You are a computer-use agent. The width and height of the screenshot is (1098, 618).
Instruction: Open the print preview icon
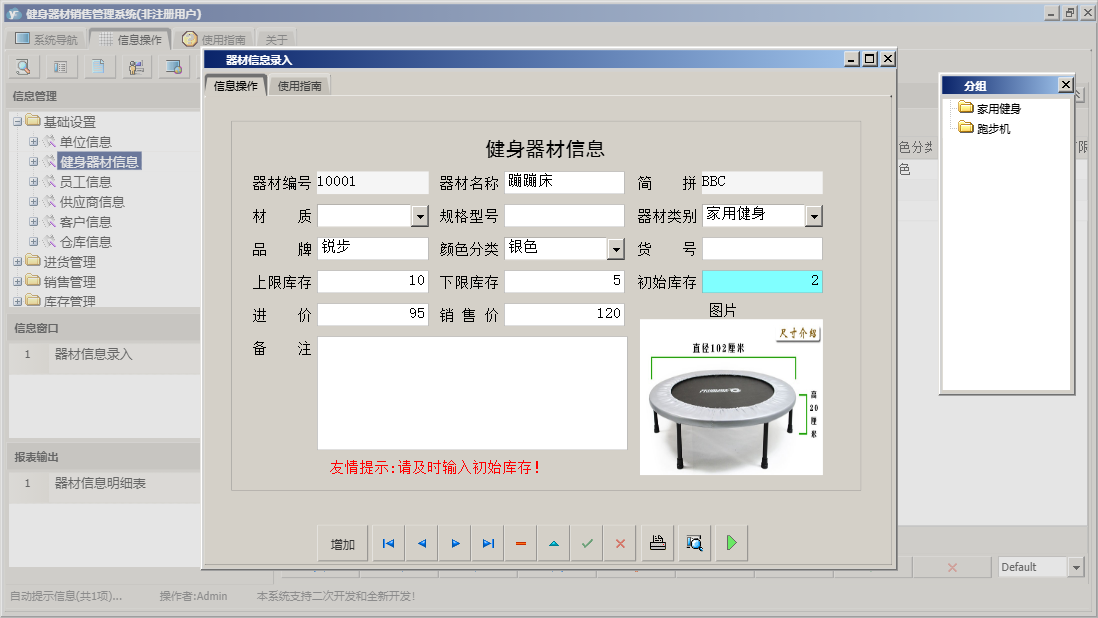[x=694, y=542]
